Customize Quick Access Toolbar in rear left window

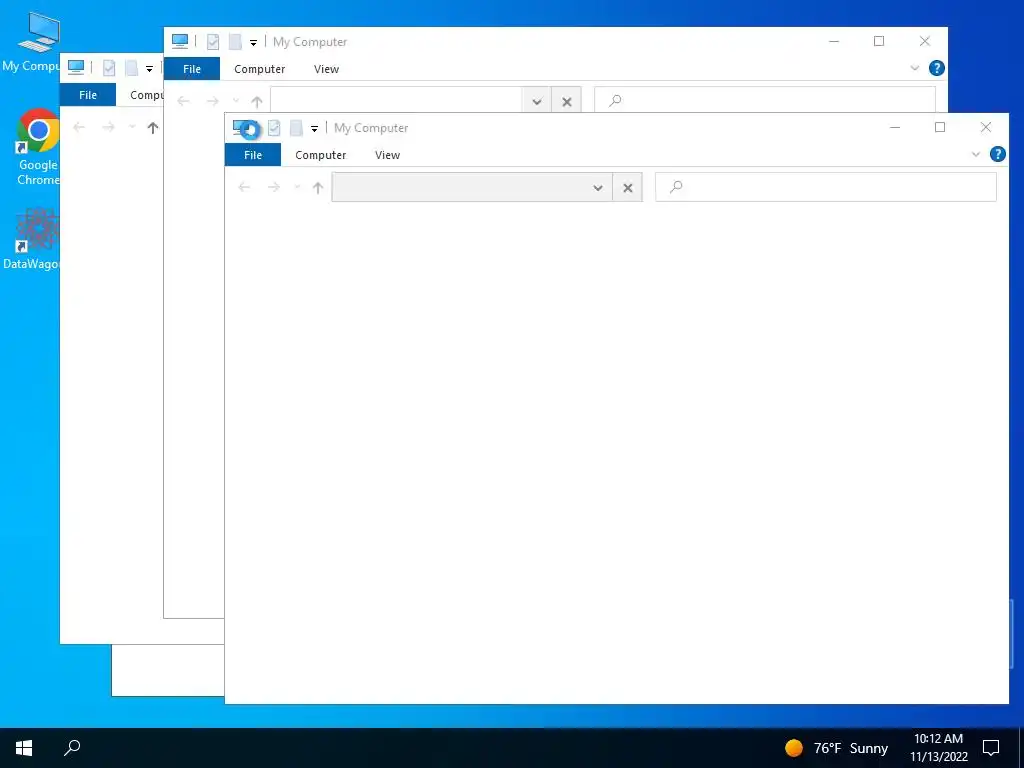(x=150, y=69)
